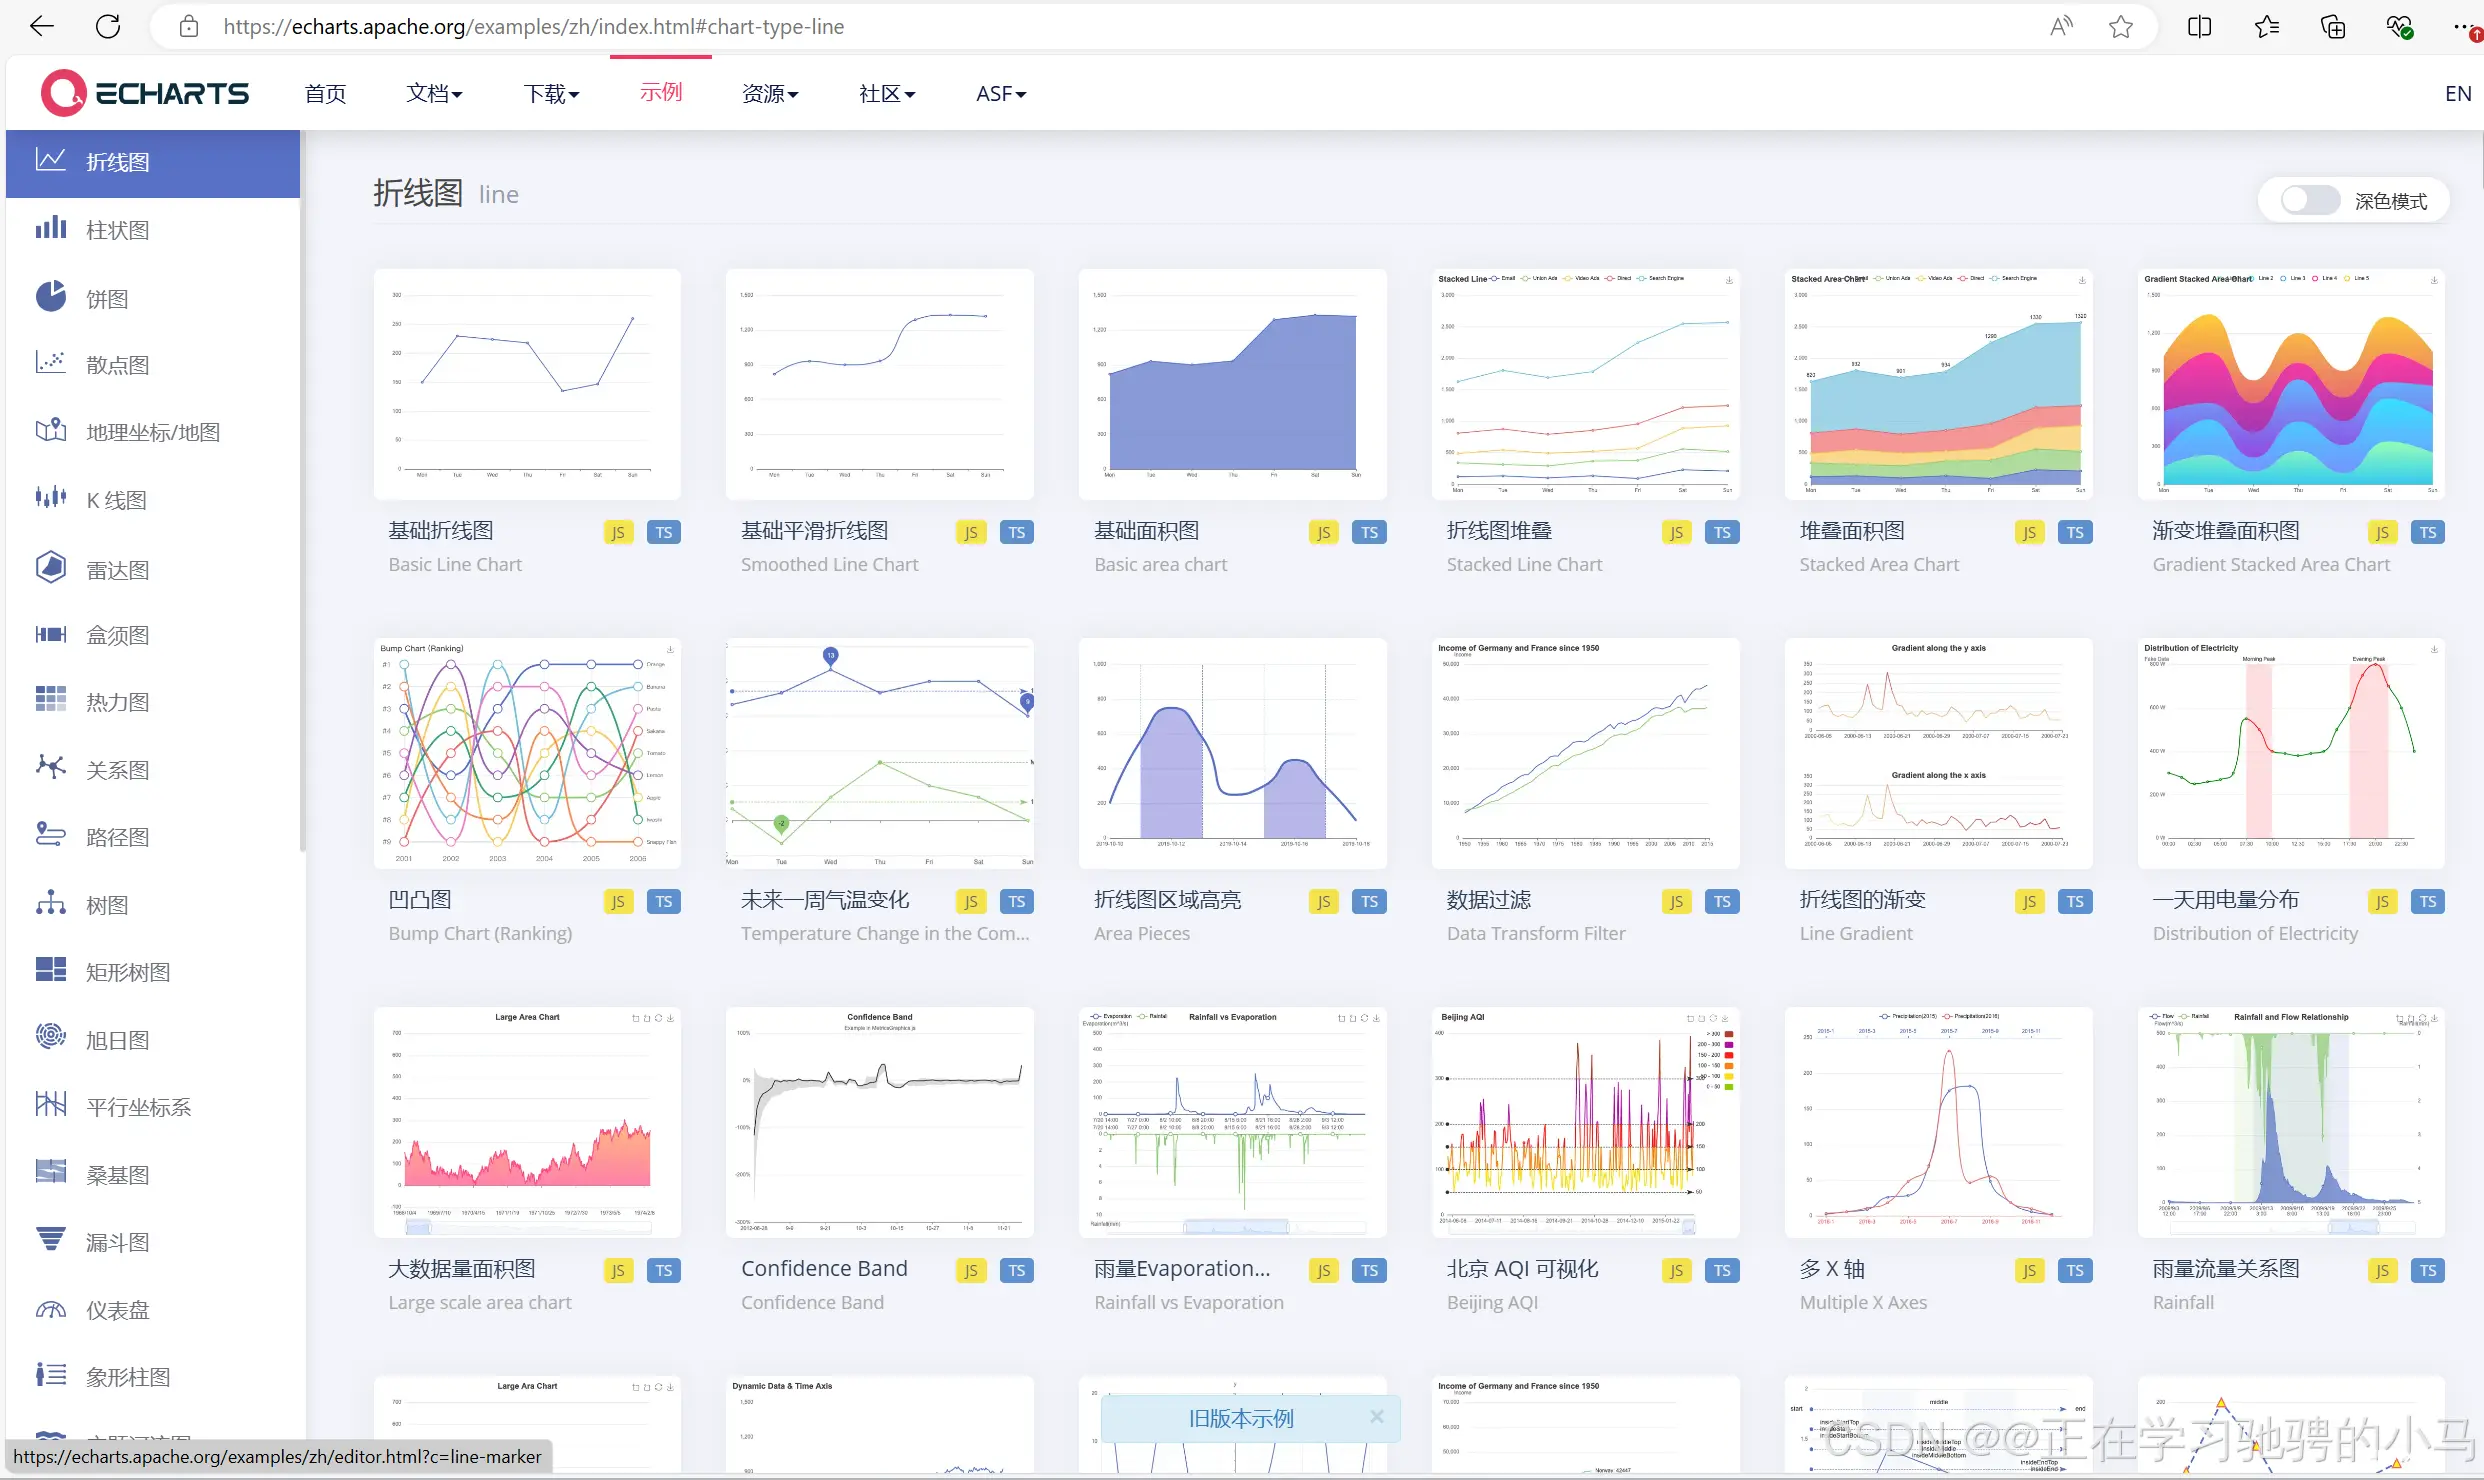The image size is (2484, 1480).
Task: Go to the 首页 nav item
Action: pyautogui.click(x=325, y=93)
